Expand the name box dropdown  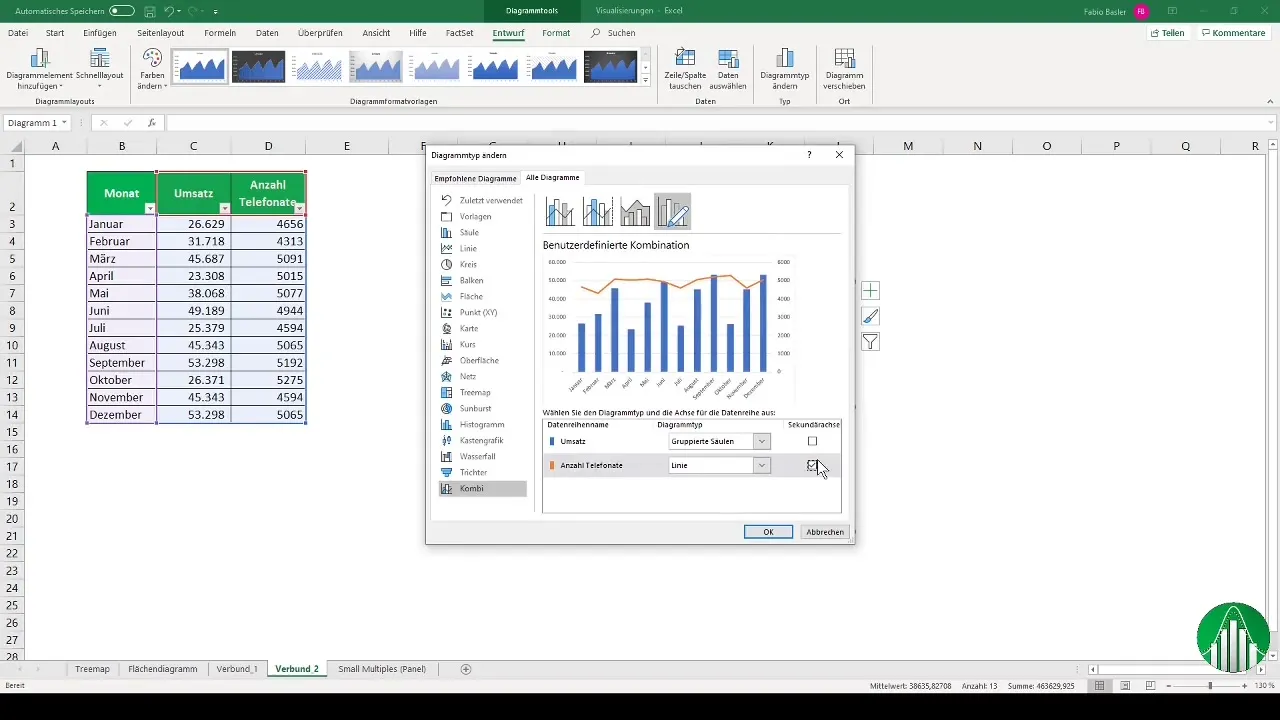(x=64, y=123)
